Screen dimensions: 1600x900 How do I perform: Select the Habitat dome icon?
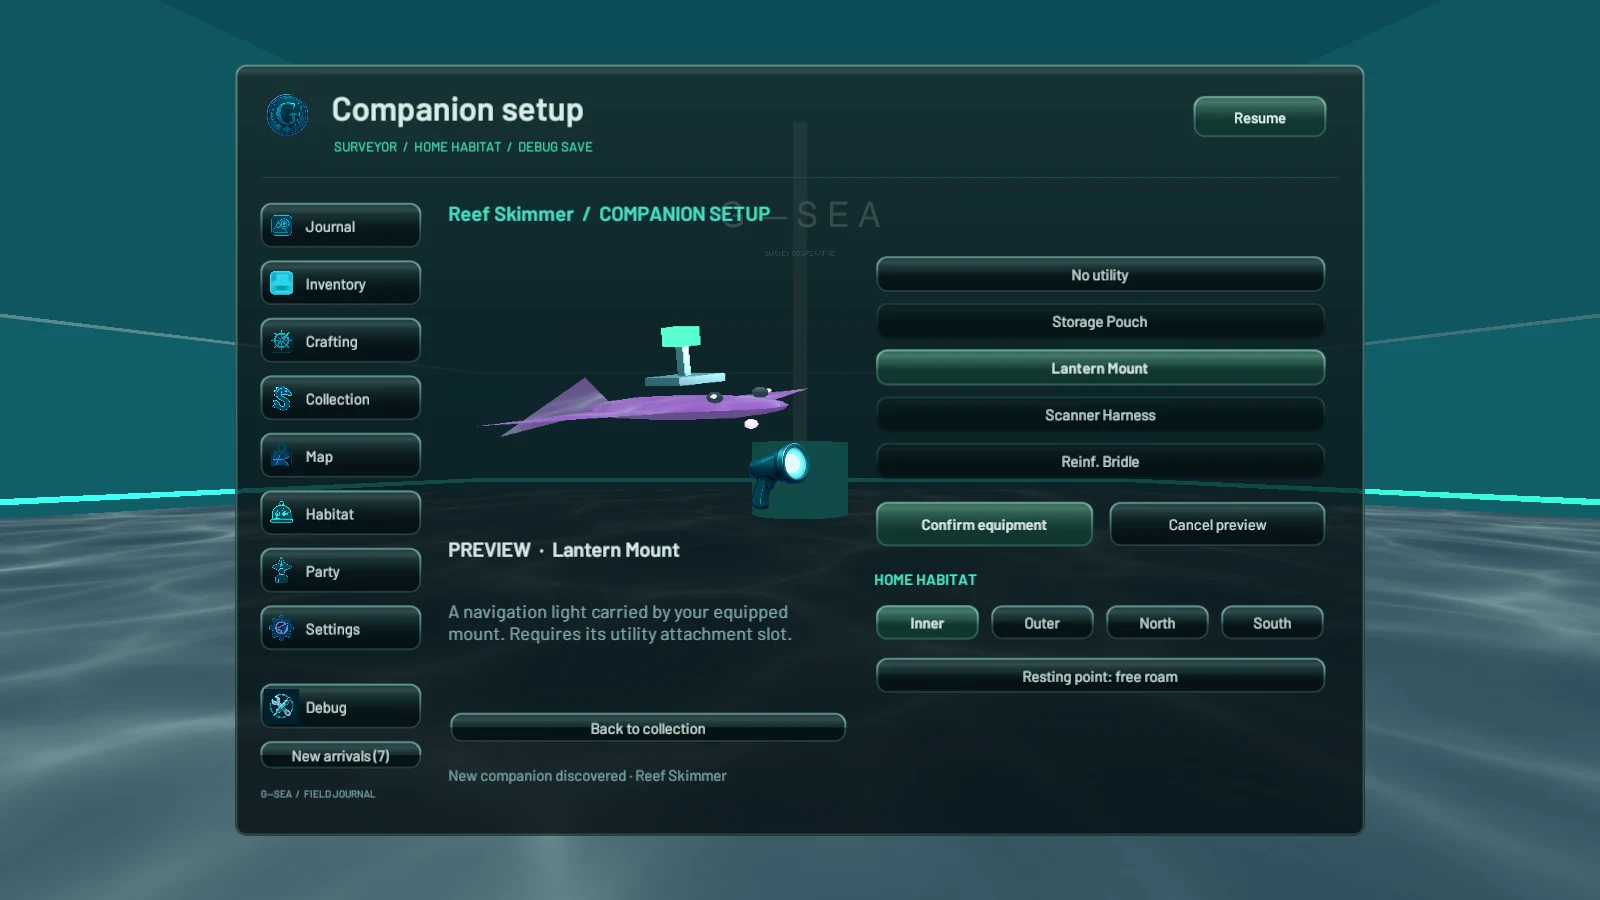coord(282,514)
